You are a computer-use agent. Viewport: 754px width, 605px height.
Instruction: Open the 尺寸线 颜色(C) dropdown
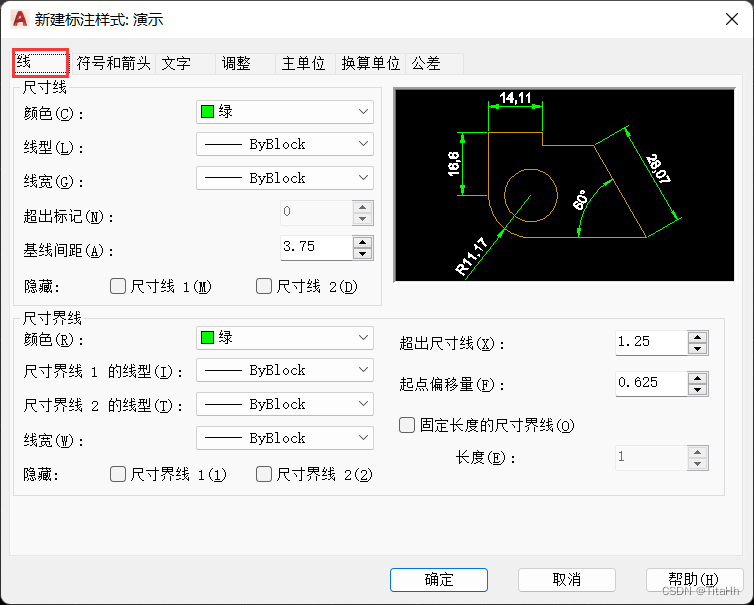[x=285, y=112]
